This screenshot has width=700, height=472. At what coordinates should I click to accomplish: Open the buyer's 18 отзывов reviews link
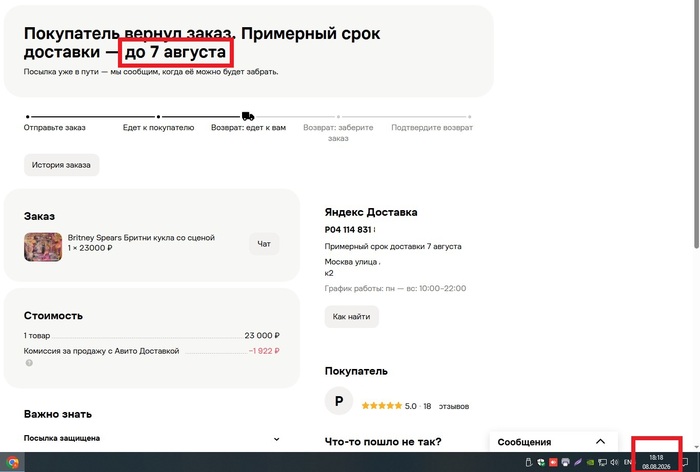pos(446,406)
